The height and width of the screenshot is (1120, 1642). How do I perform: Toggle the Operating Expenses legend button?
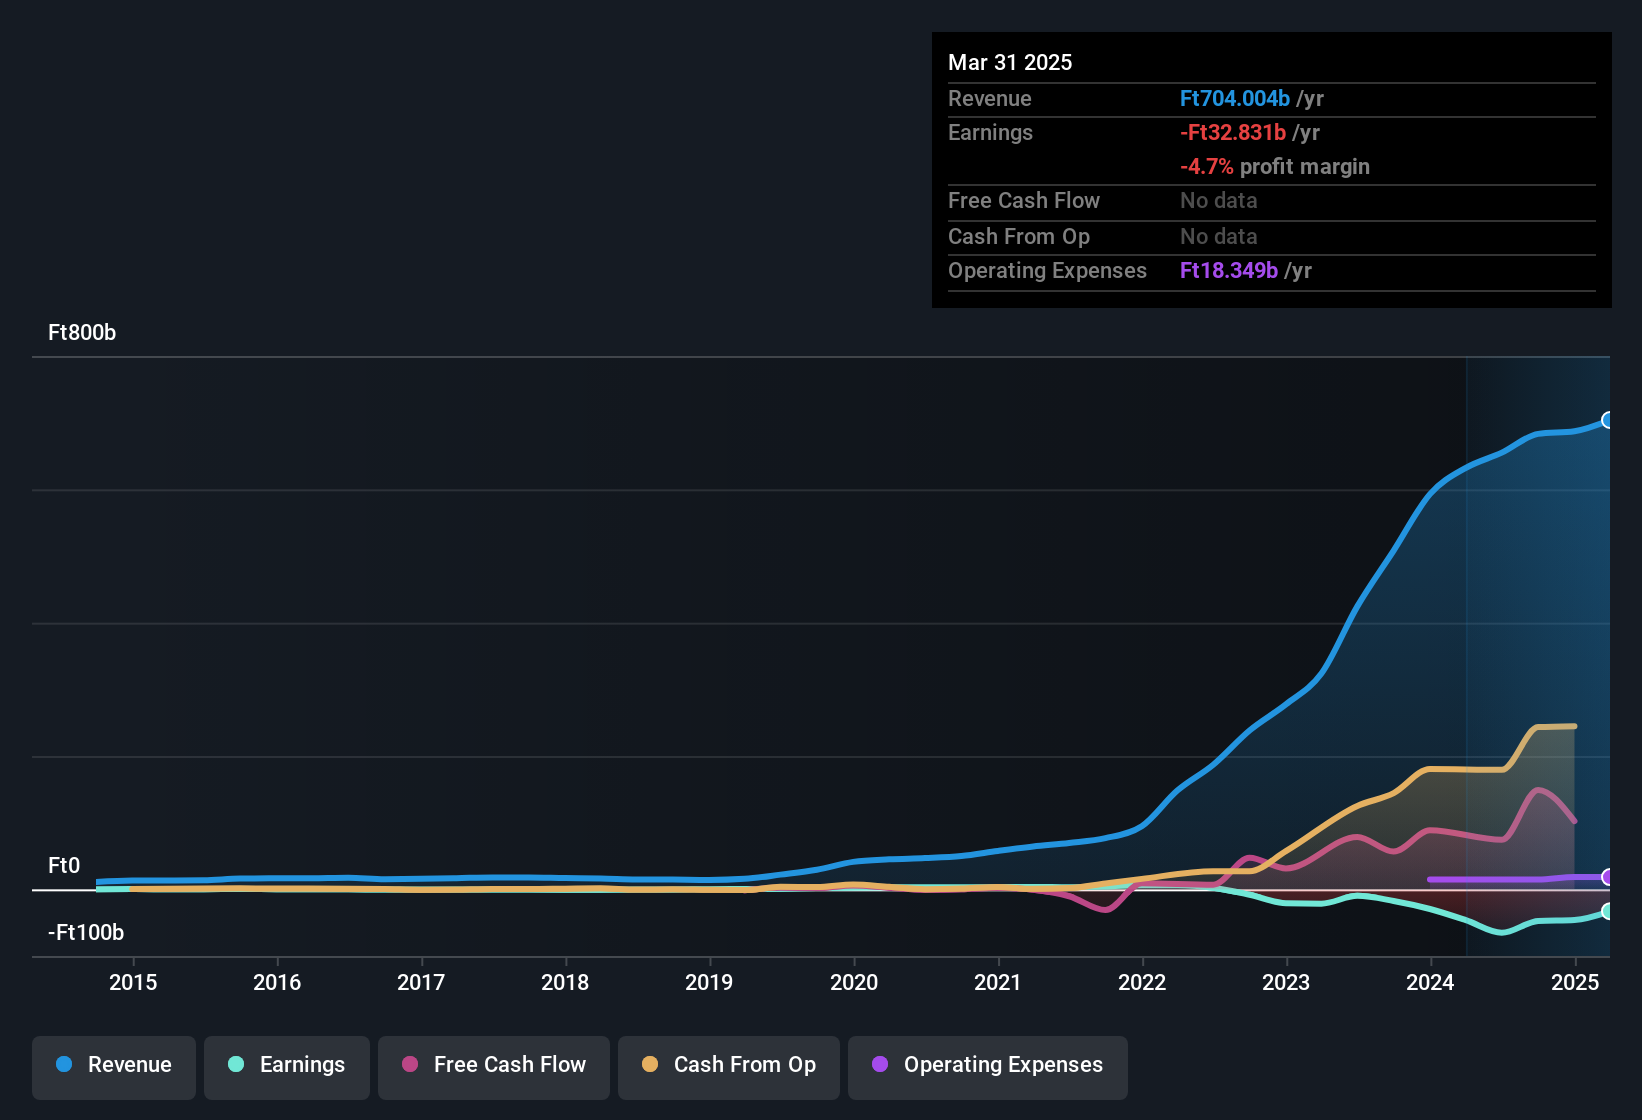988,1067
